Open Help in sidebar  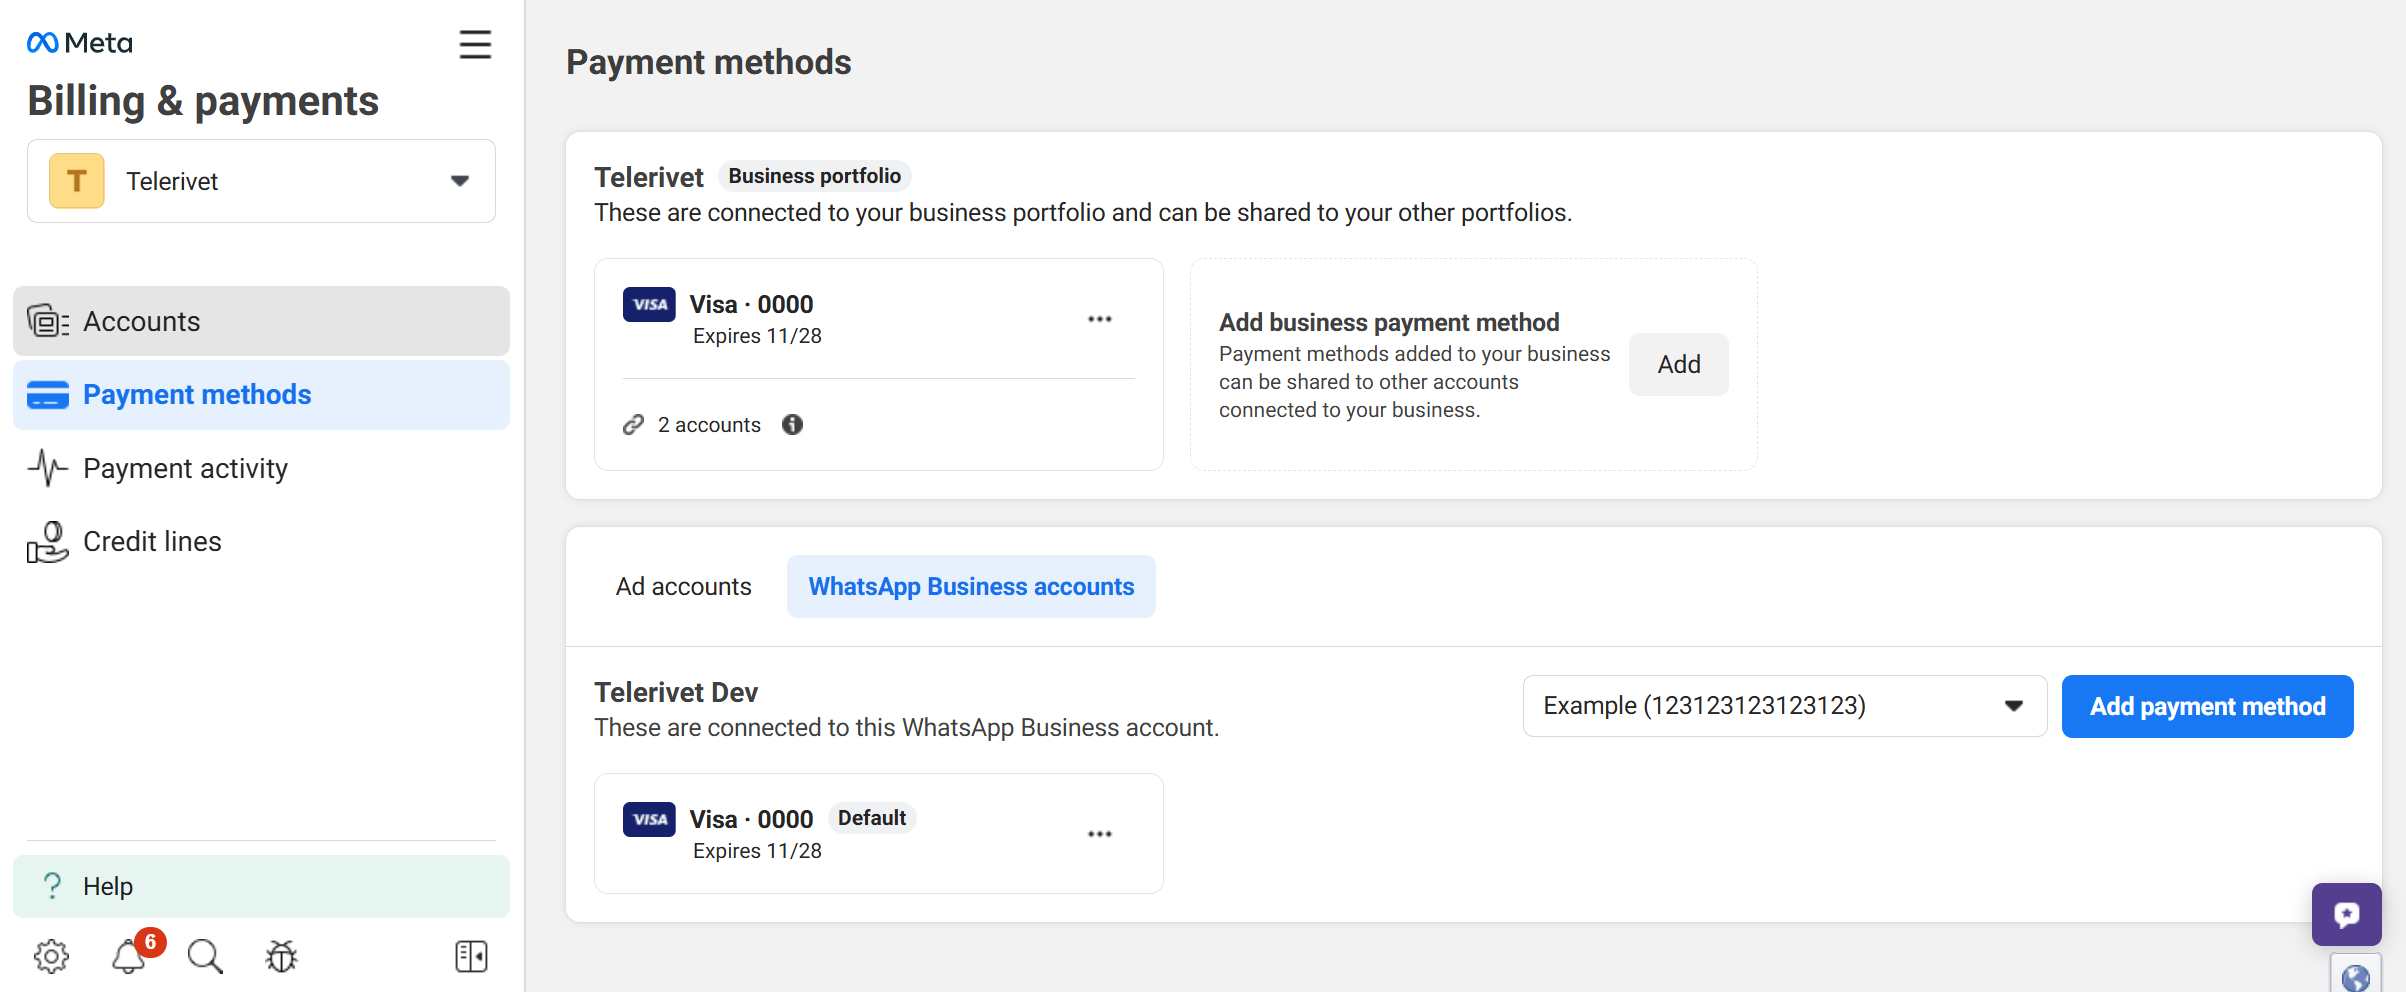261,886
